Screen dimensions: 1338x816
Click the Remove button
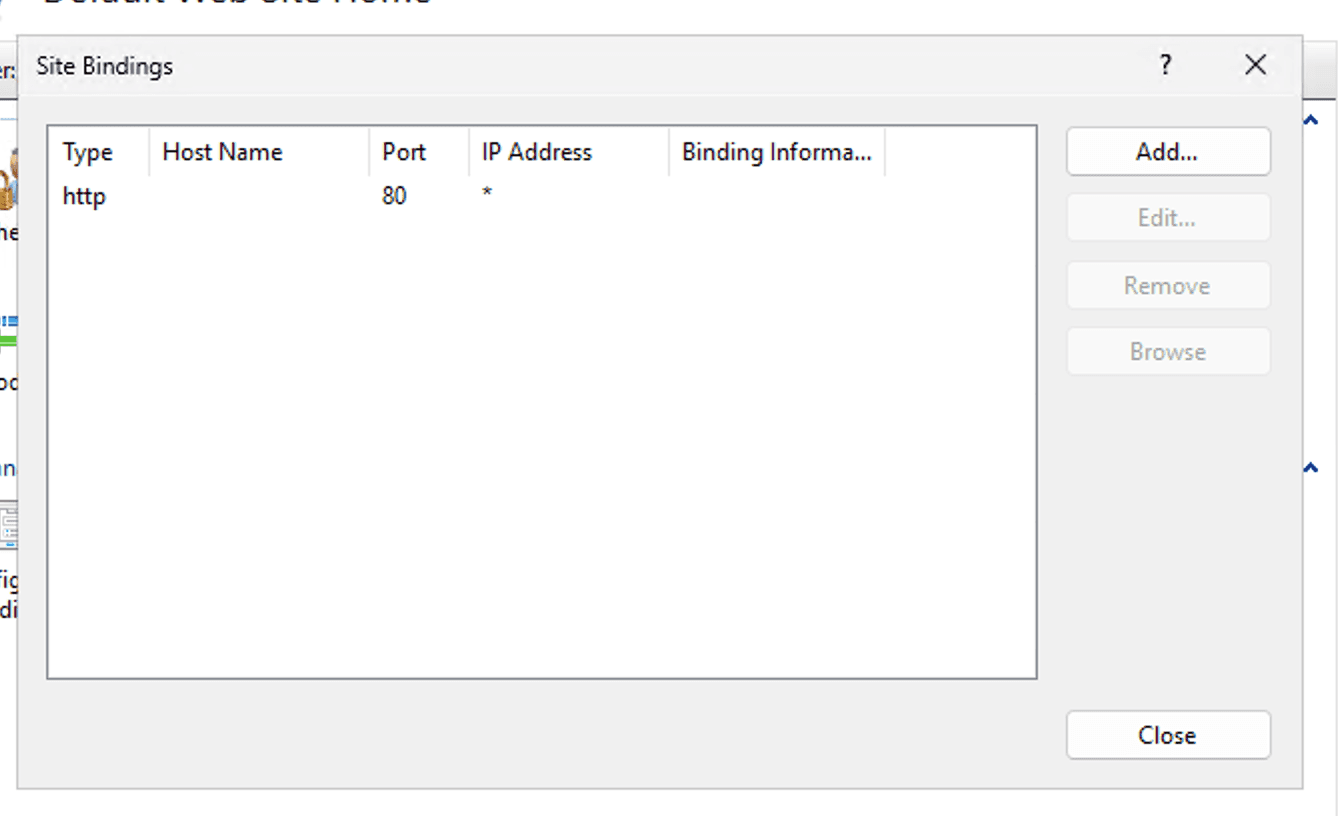coord(1167,286)
